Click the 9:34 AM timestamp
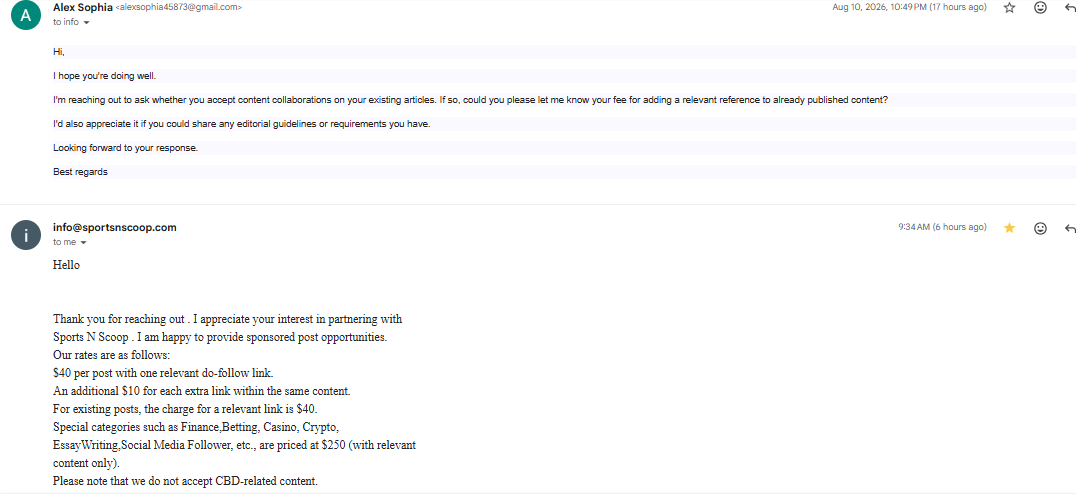The width and height of the screenshot is (1076, 498). 942,227
